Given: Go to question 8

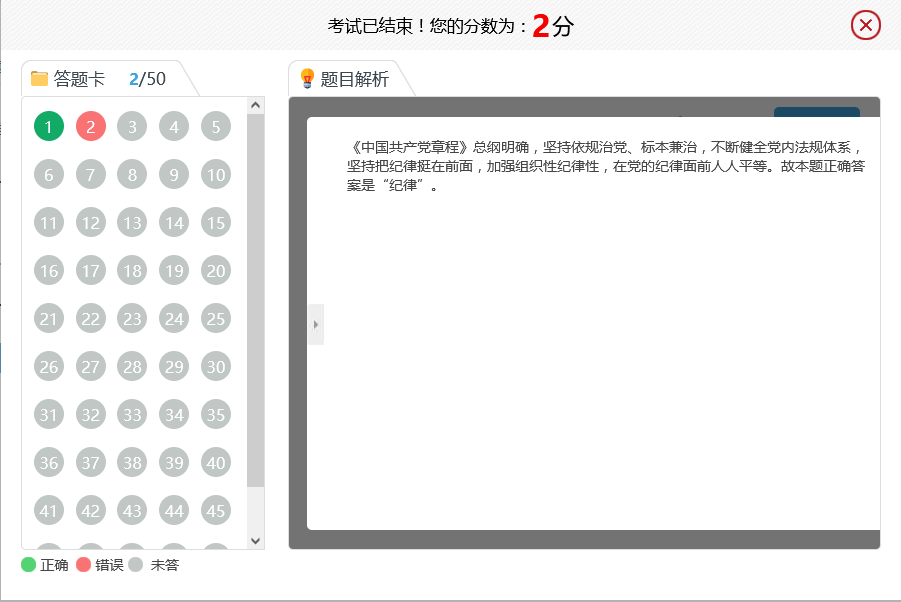Looking at the screenshot, I should tap(132, 174).
